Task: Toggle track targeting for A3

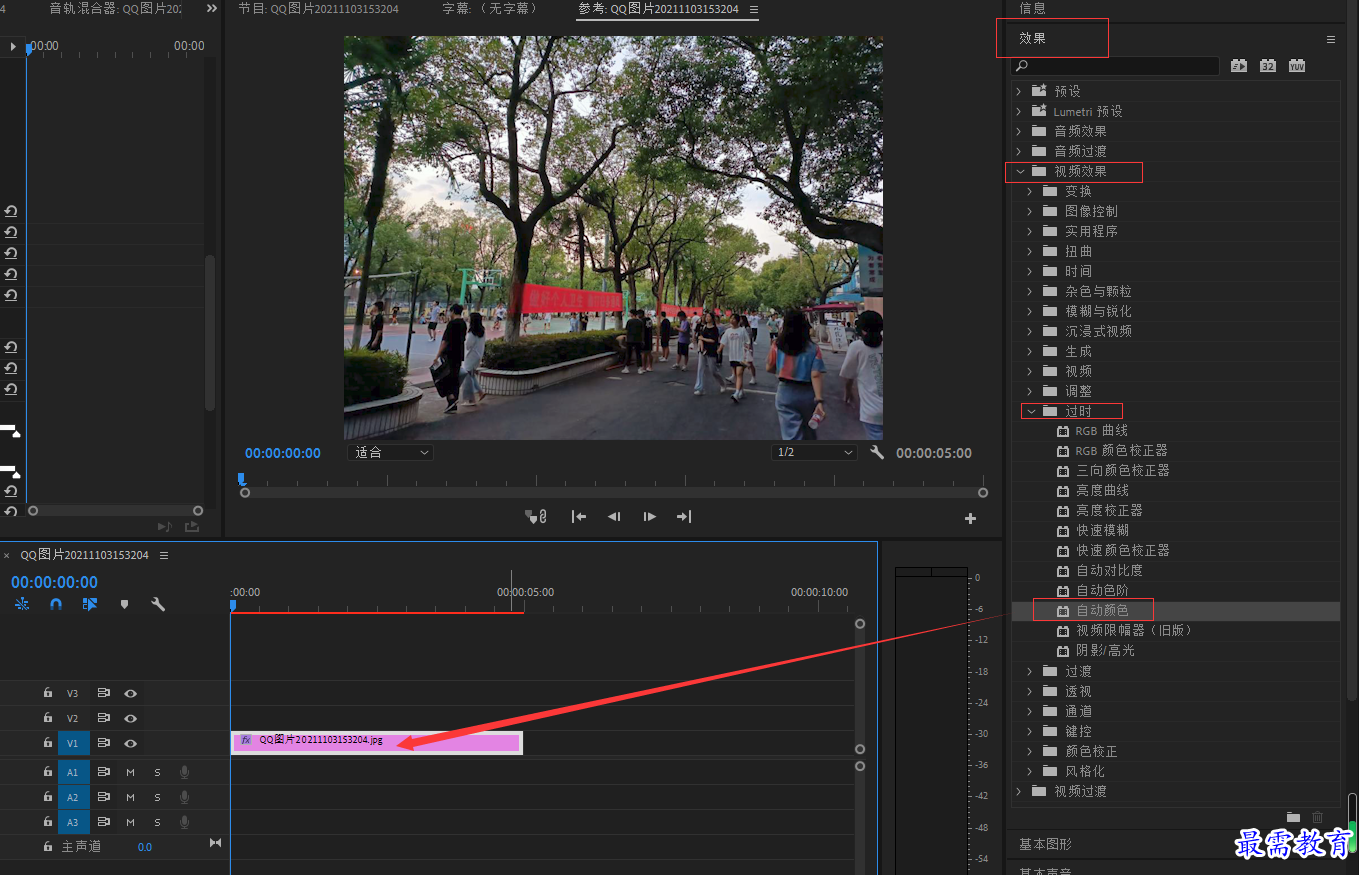Action: pos(72,822)
